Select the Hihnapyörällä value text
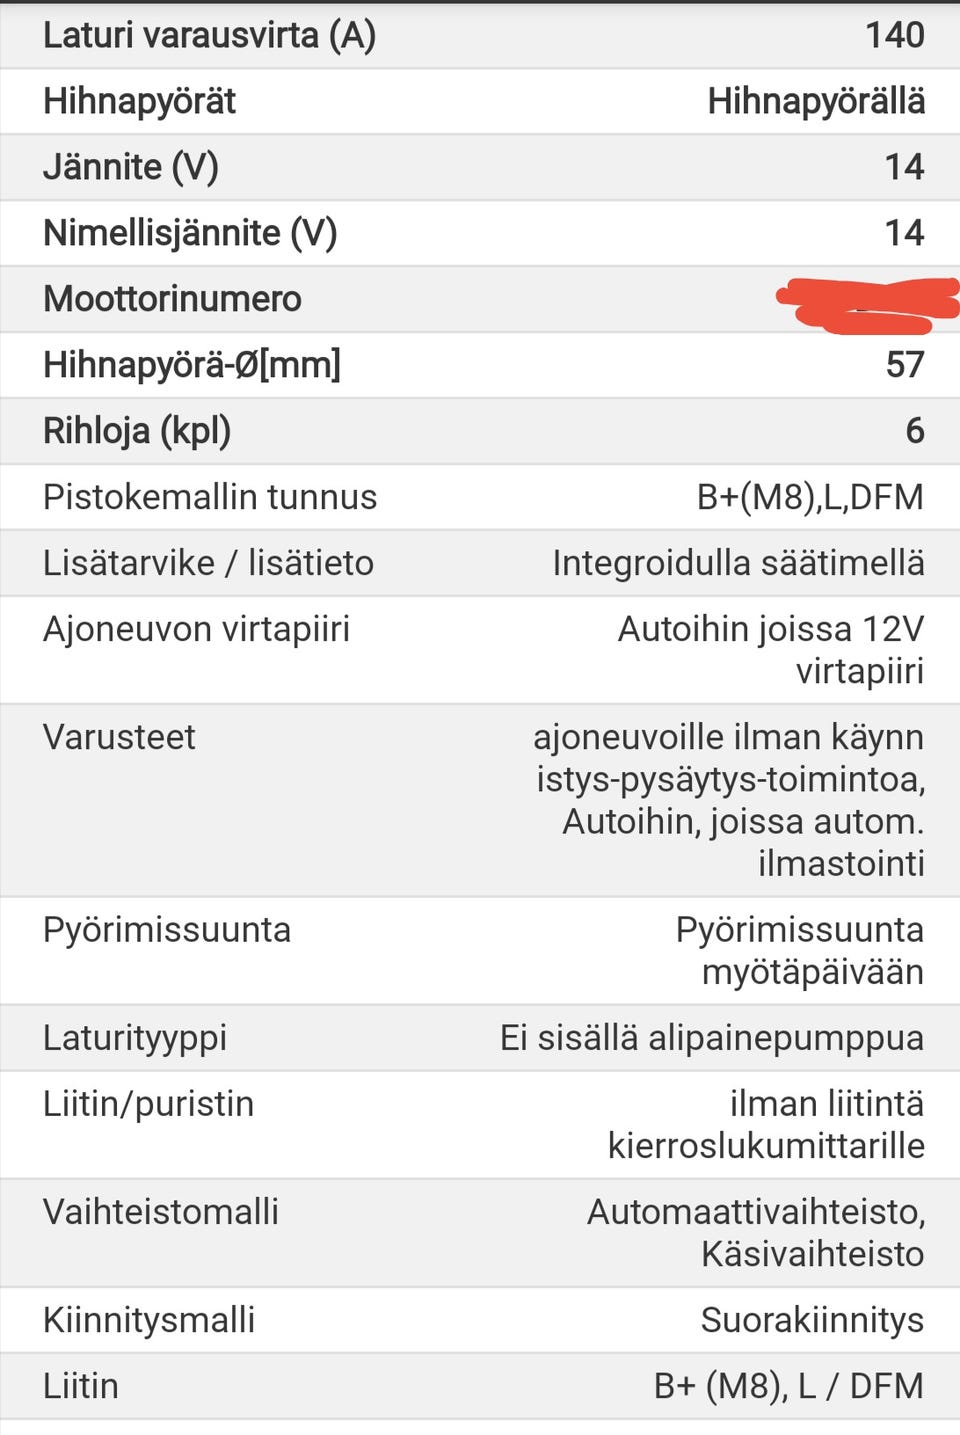Screen dimensions: 960x1435 (x=815, y=102)
